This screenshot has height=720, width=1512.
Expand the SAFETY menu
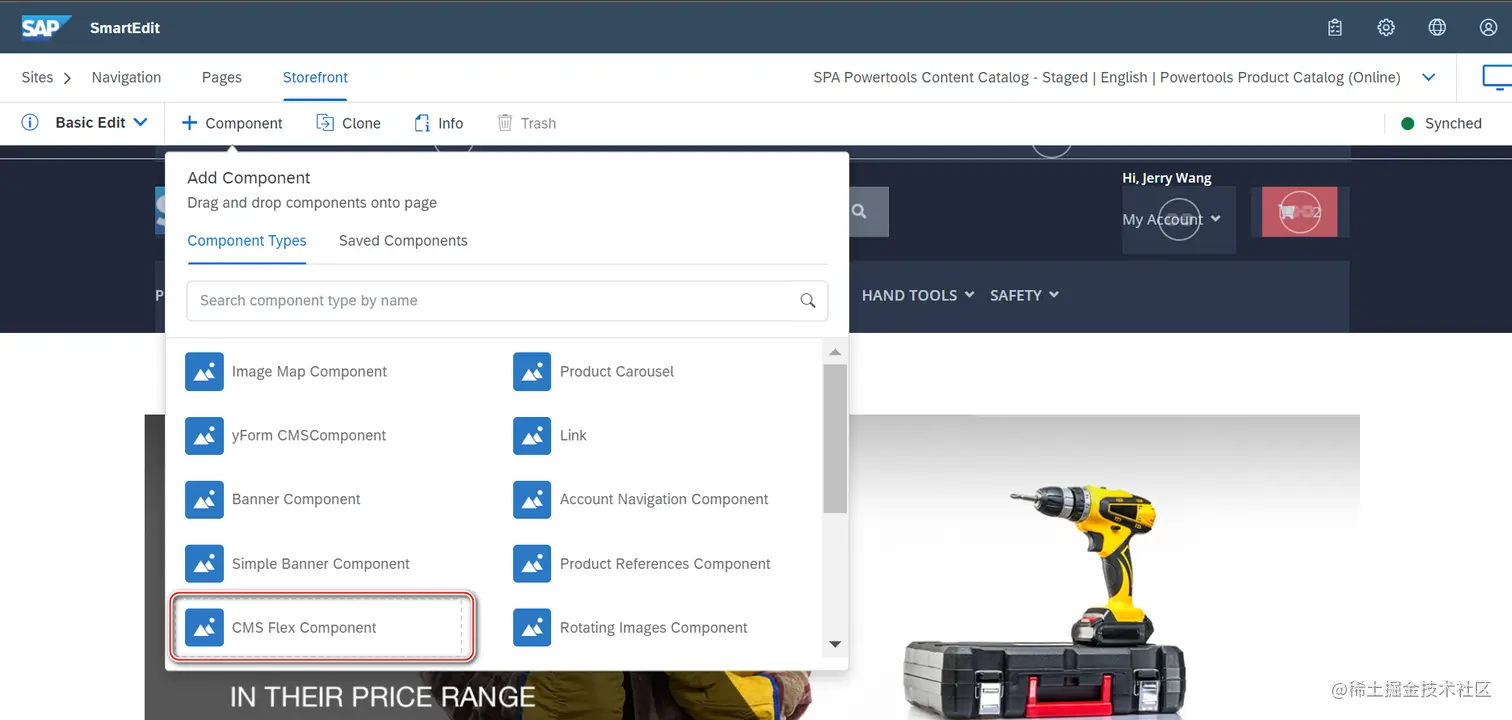(x=1024, y=295)
